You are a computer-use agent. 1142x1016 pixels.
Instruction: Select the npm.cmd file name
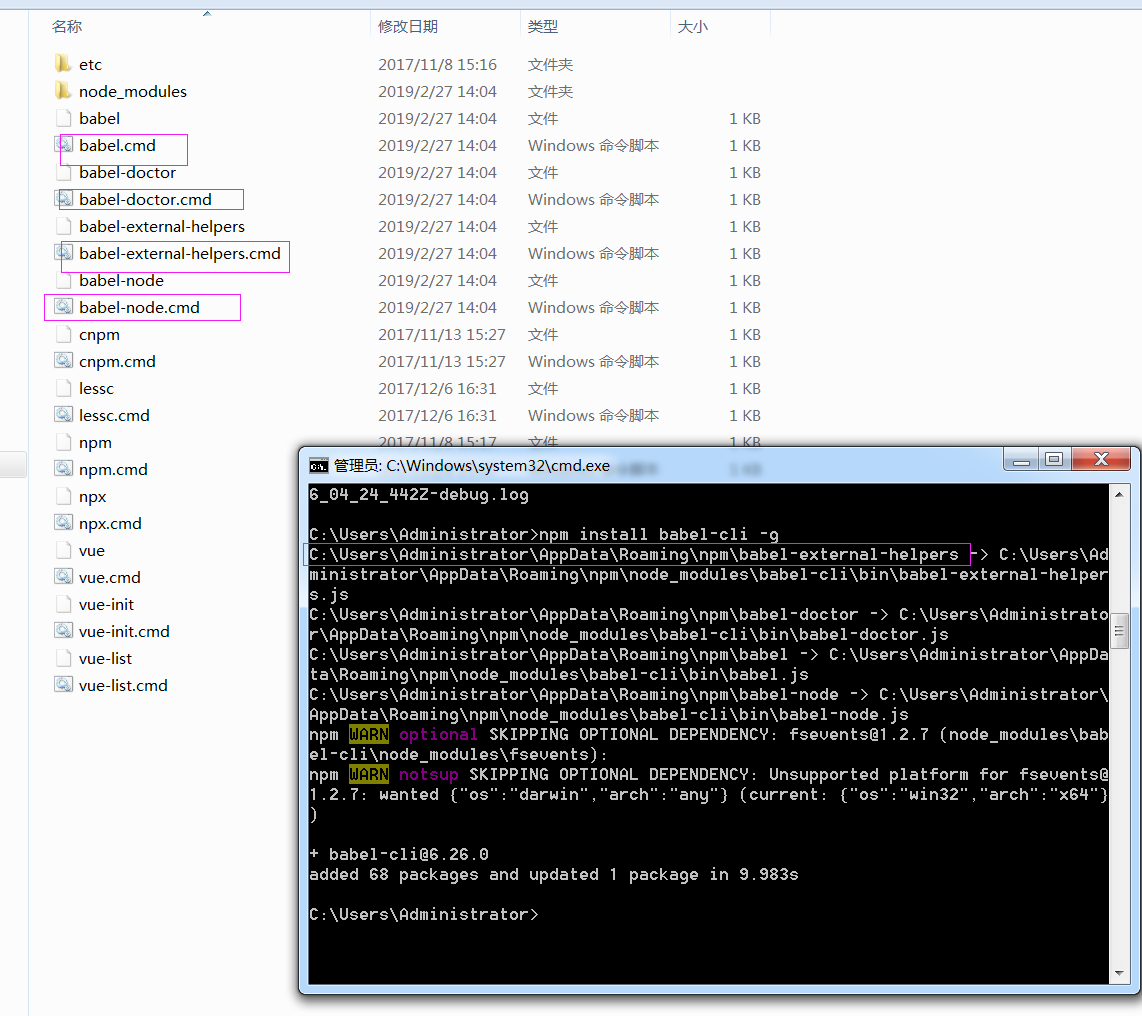[113, 470]
